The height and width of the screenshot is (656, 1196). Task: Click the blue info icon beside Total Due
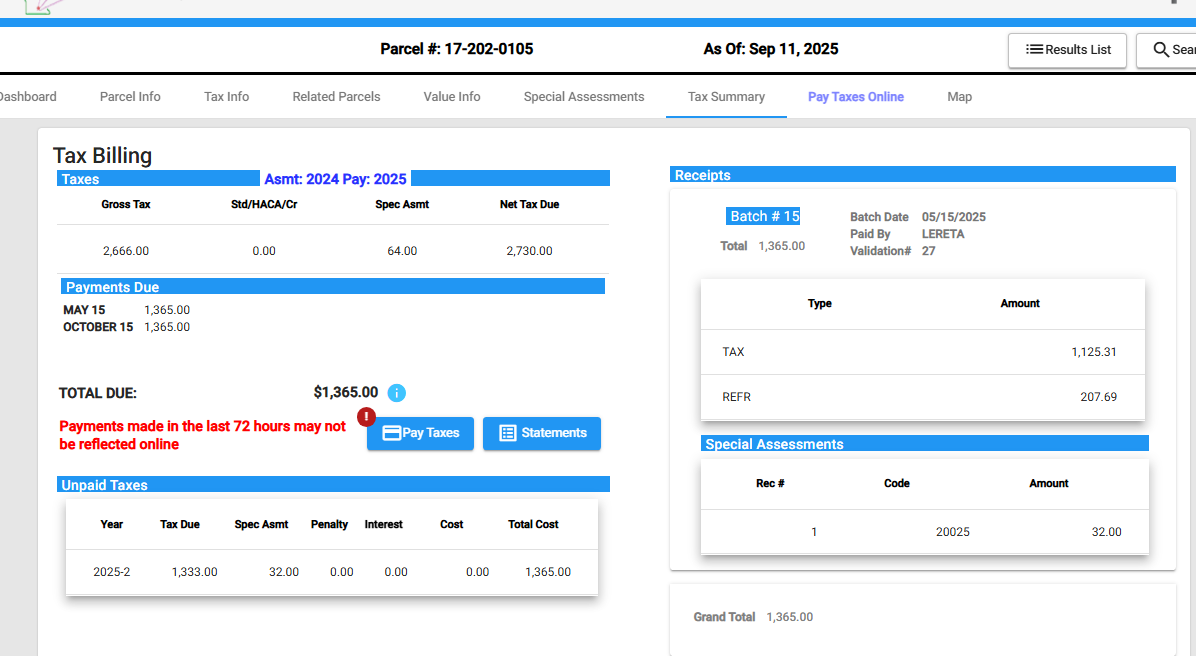click(x=397, y=393)
